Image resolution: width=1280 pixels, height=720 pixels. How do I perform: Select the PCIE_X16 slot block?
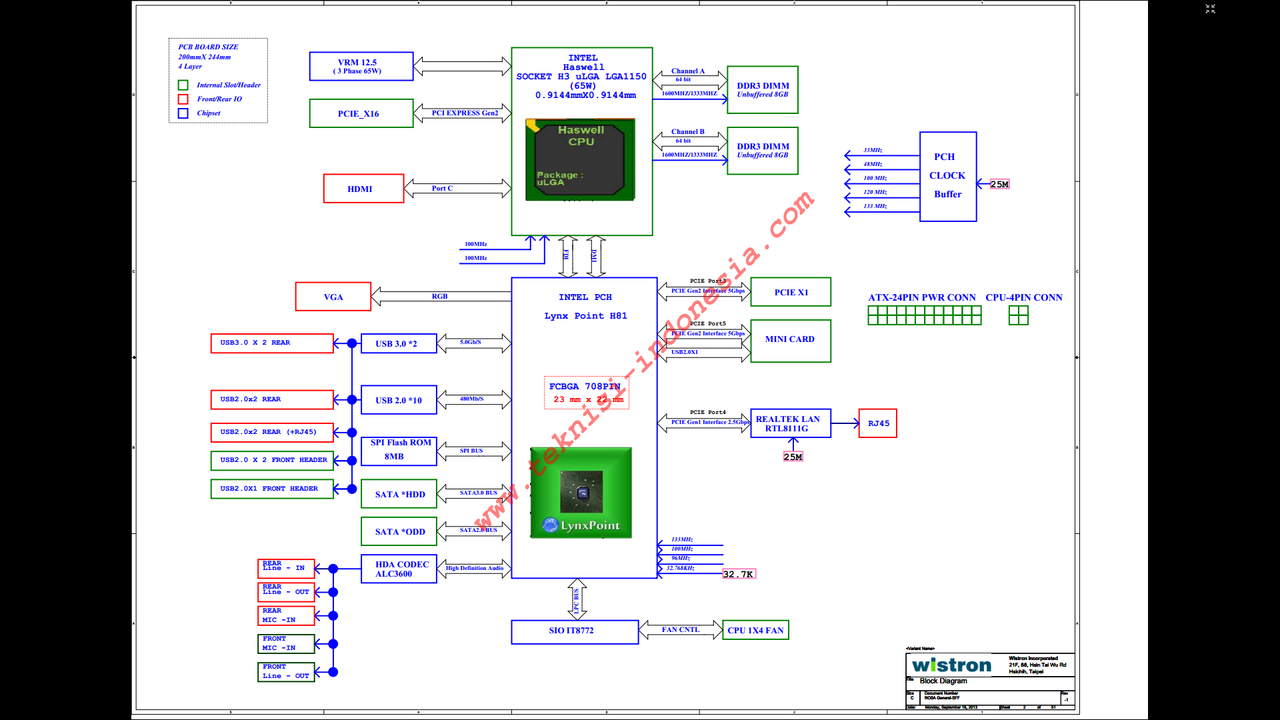tap(360, 114)
